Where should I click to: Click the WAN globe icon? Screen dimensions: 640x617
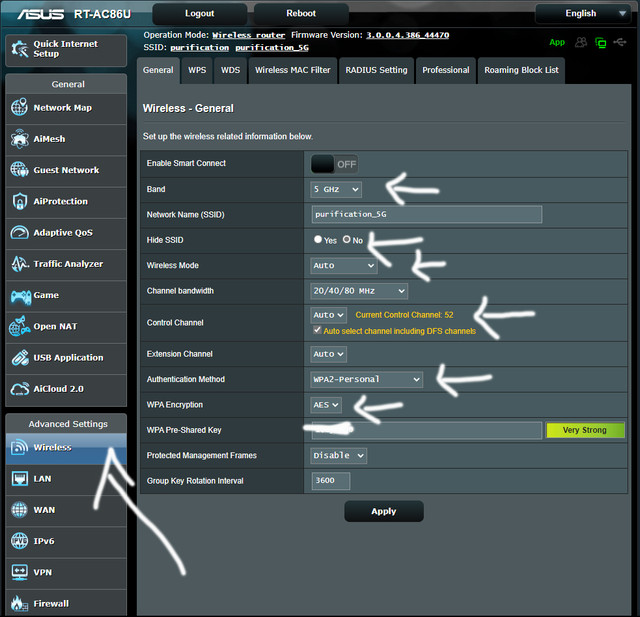[x=19, y=510]
